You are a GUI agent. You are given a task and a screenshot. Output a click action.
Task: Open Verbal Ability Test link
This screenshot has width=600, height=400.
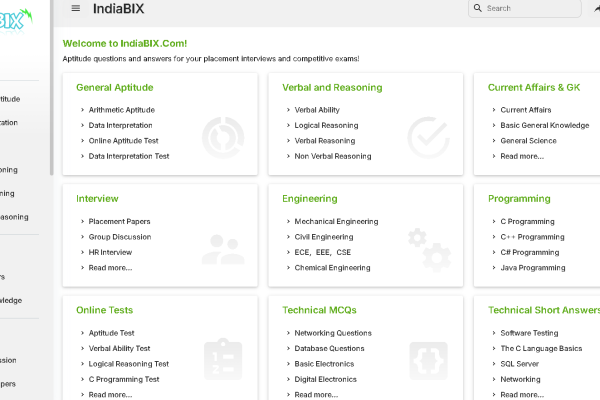pos(119,348)
